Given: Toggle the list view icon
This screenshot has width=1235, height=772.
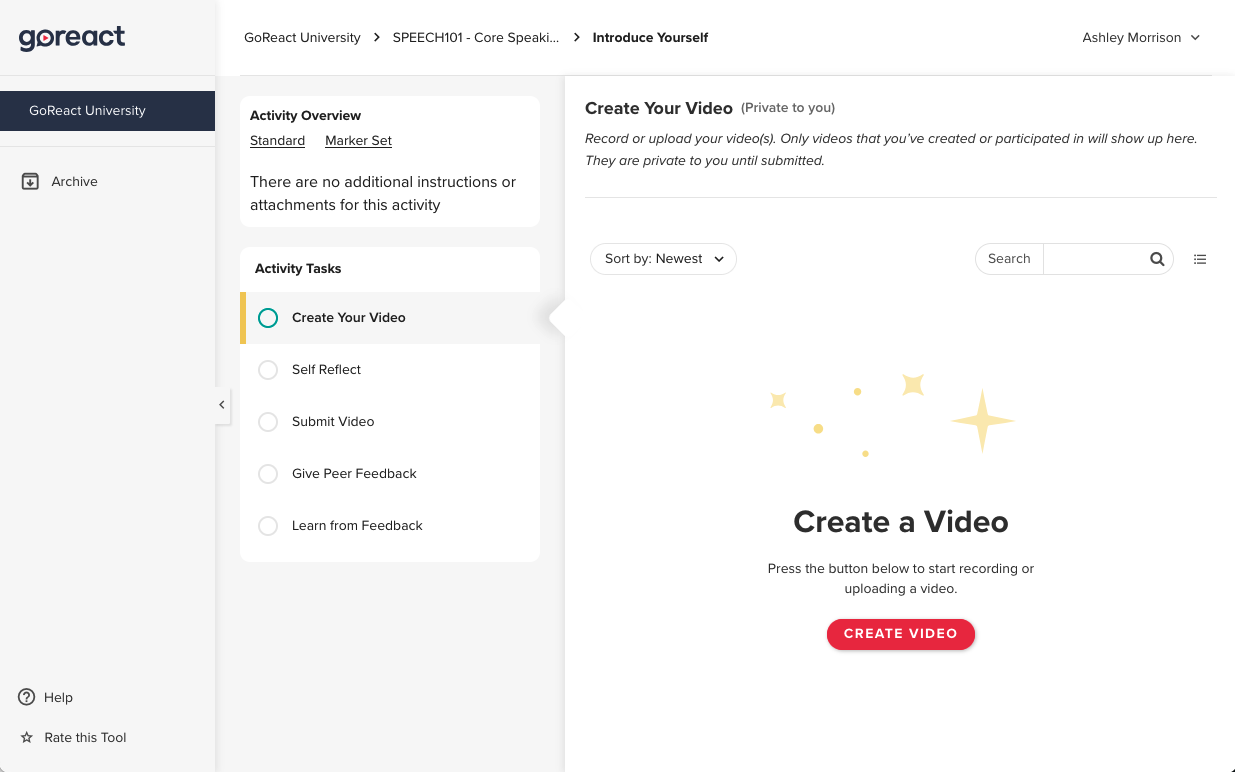Looking at the screenshot, I should (x=1200, y=259).
